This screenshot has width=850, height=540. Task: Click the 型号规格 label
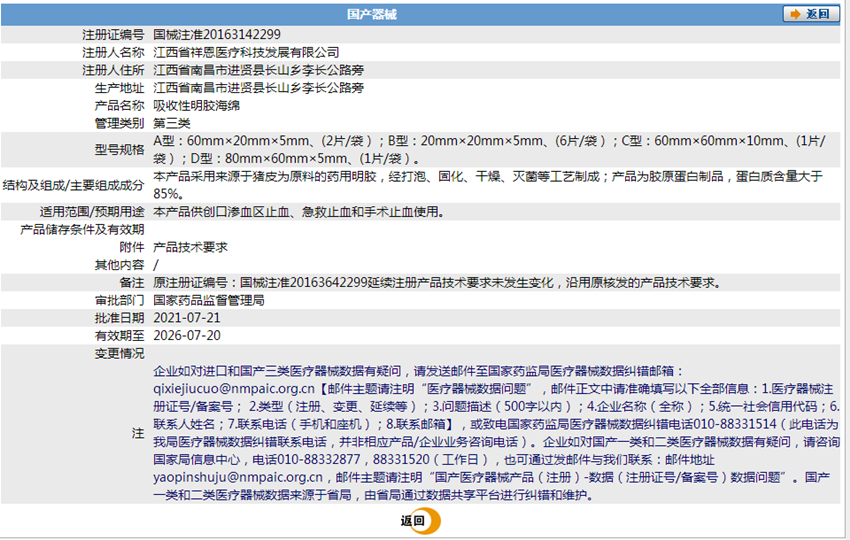click(119, 150)
